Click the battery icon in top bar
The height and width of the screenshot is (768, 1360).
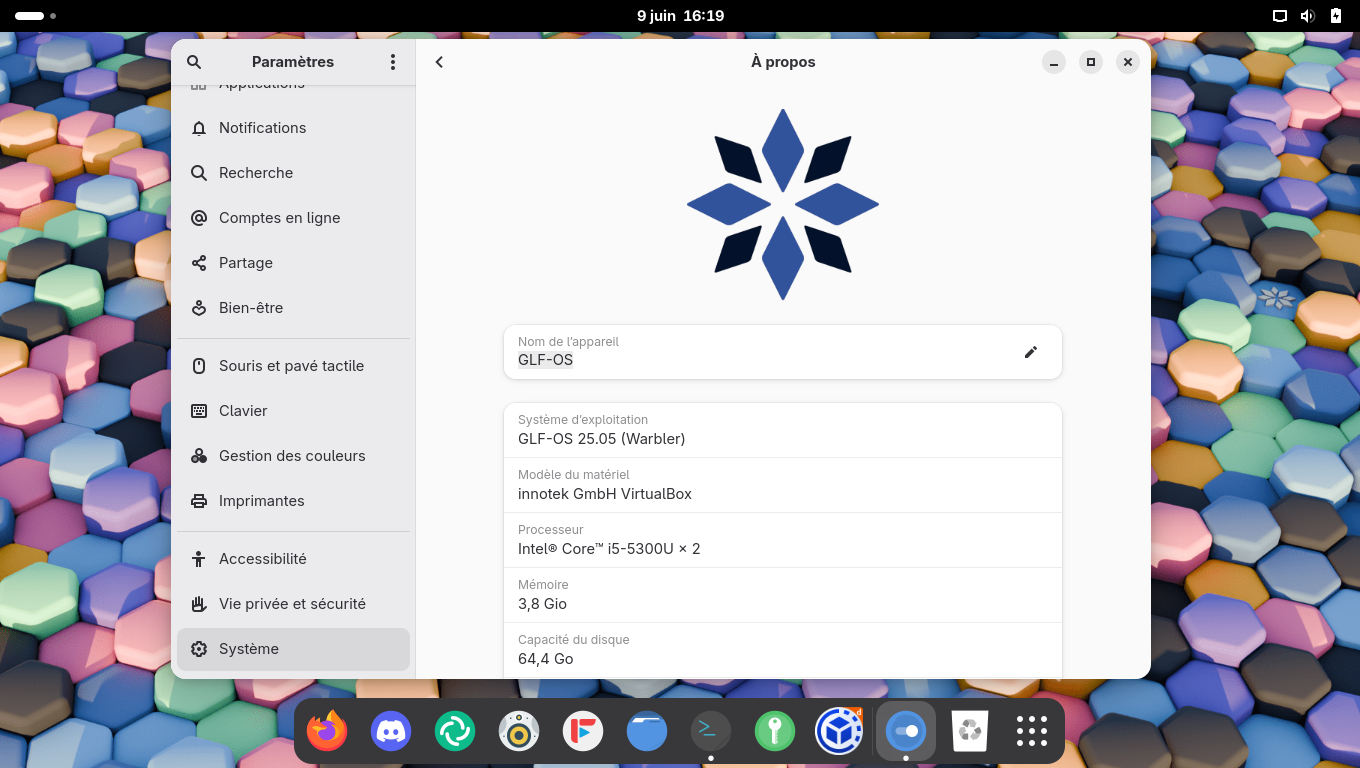pos(1336,16)
